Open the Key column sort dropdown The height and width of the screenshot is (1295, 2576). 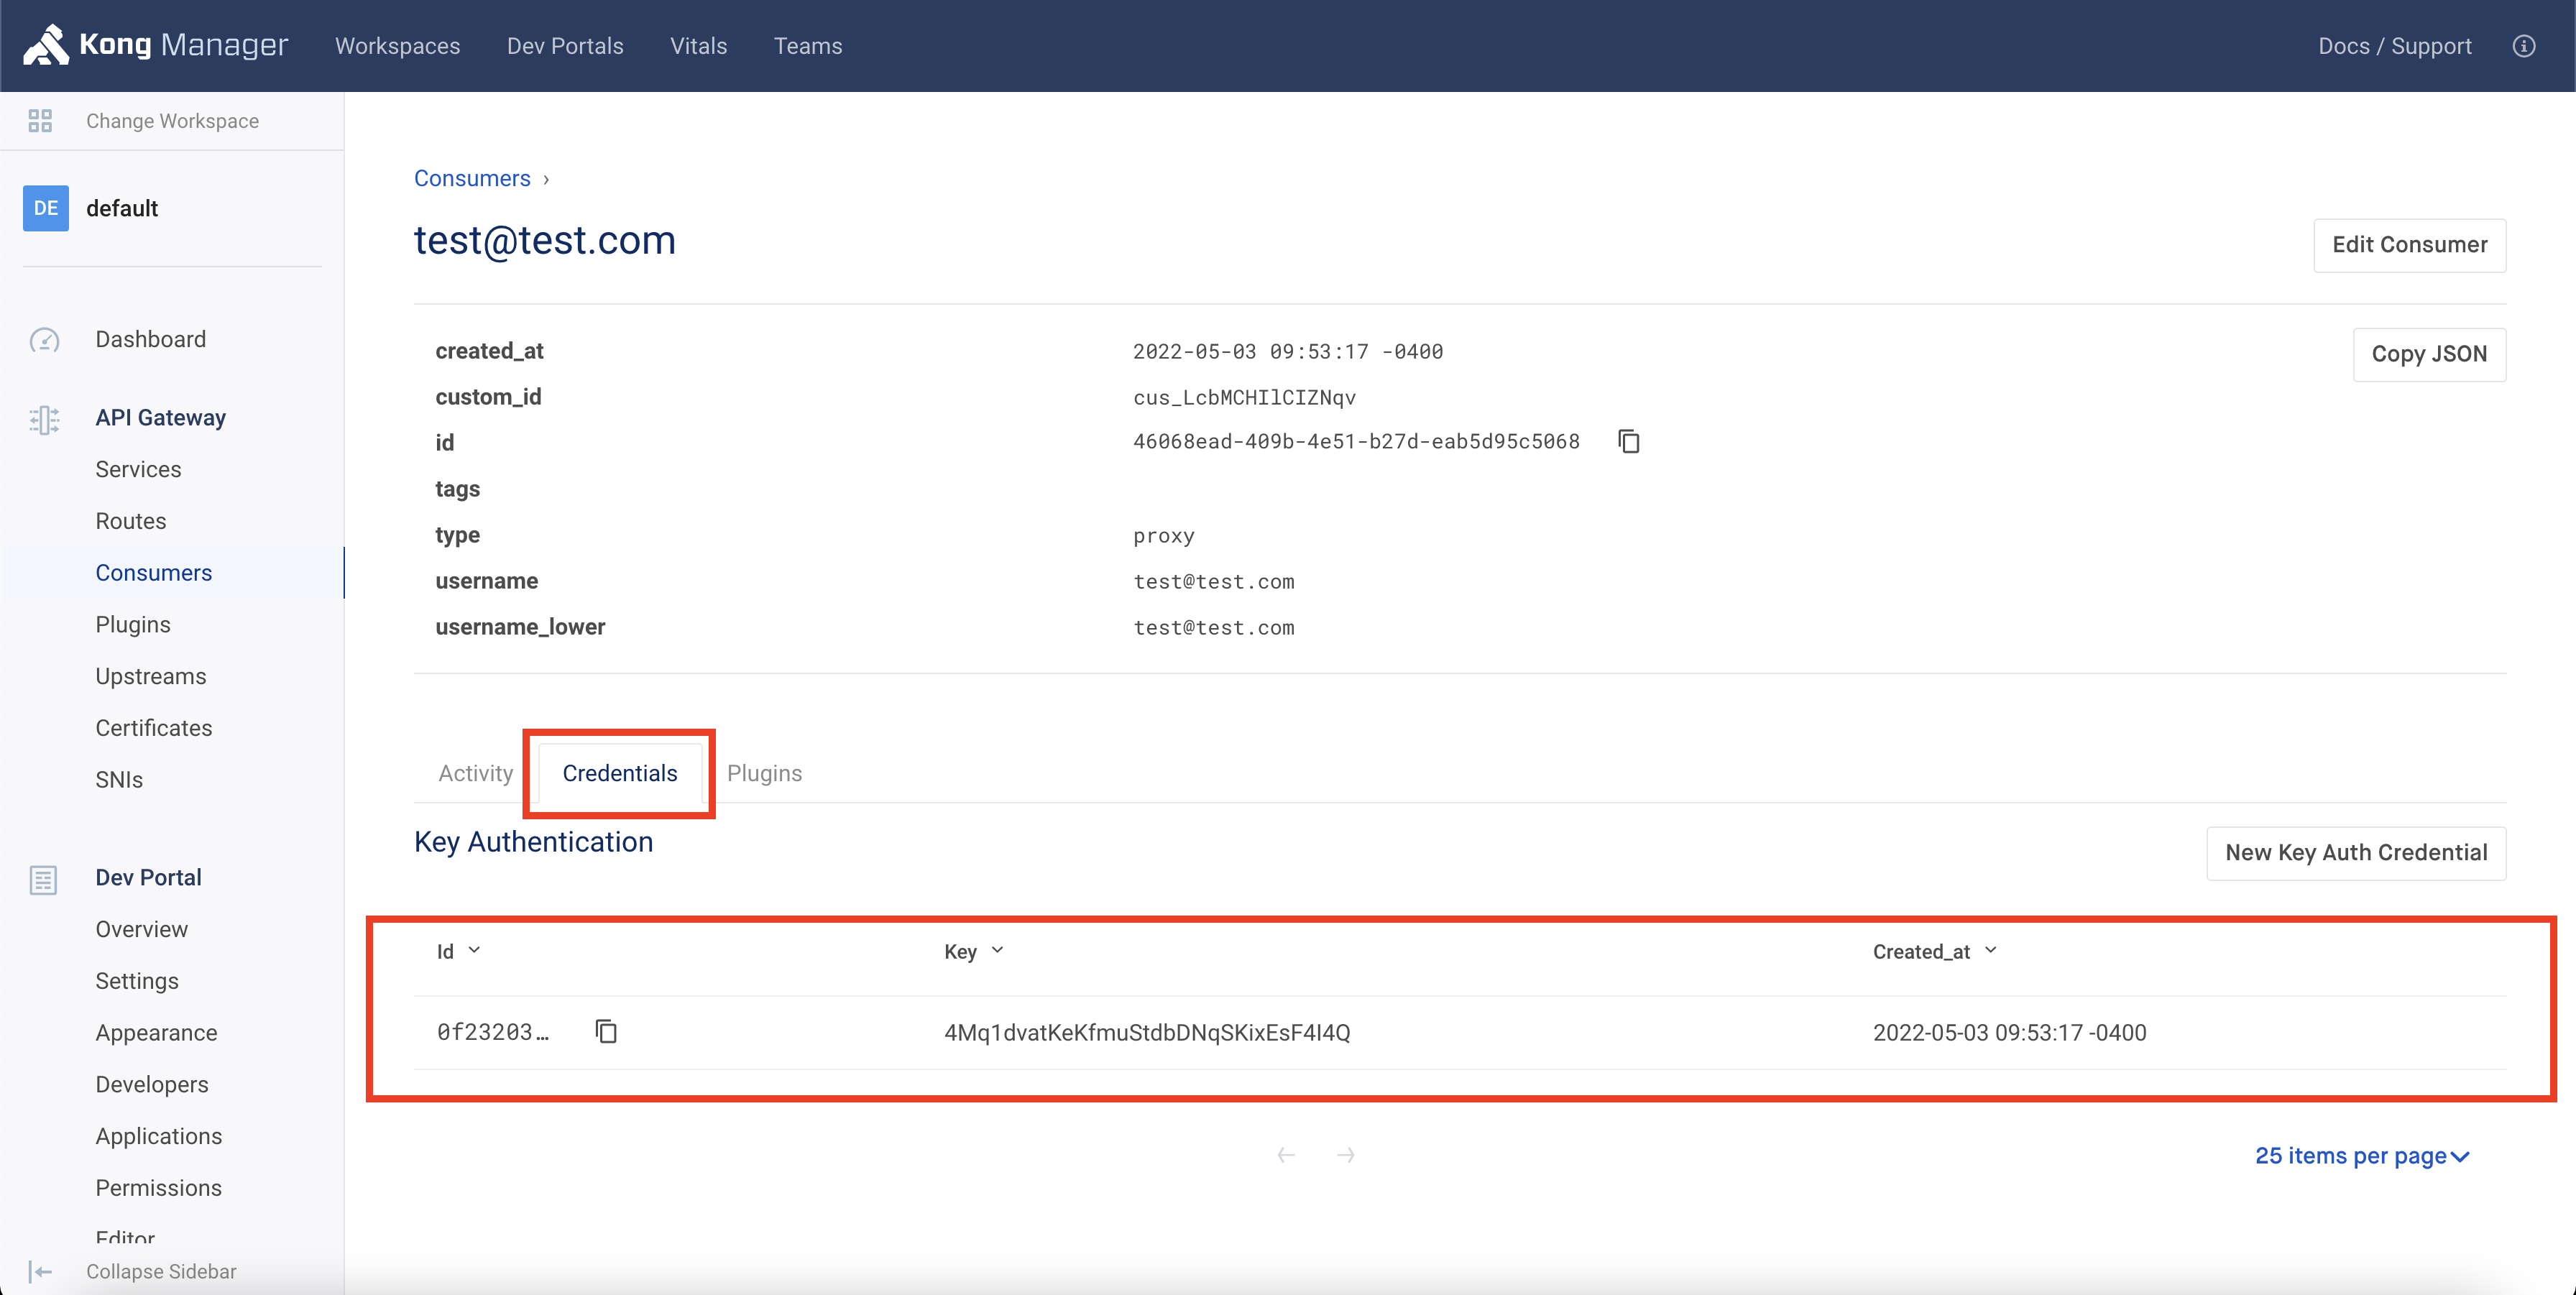[x=997, y=951]
